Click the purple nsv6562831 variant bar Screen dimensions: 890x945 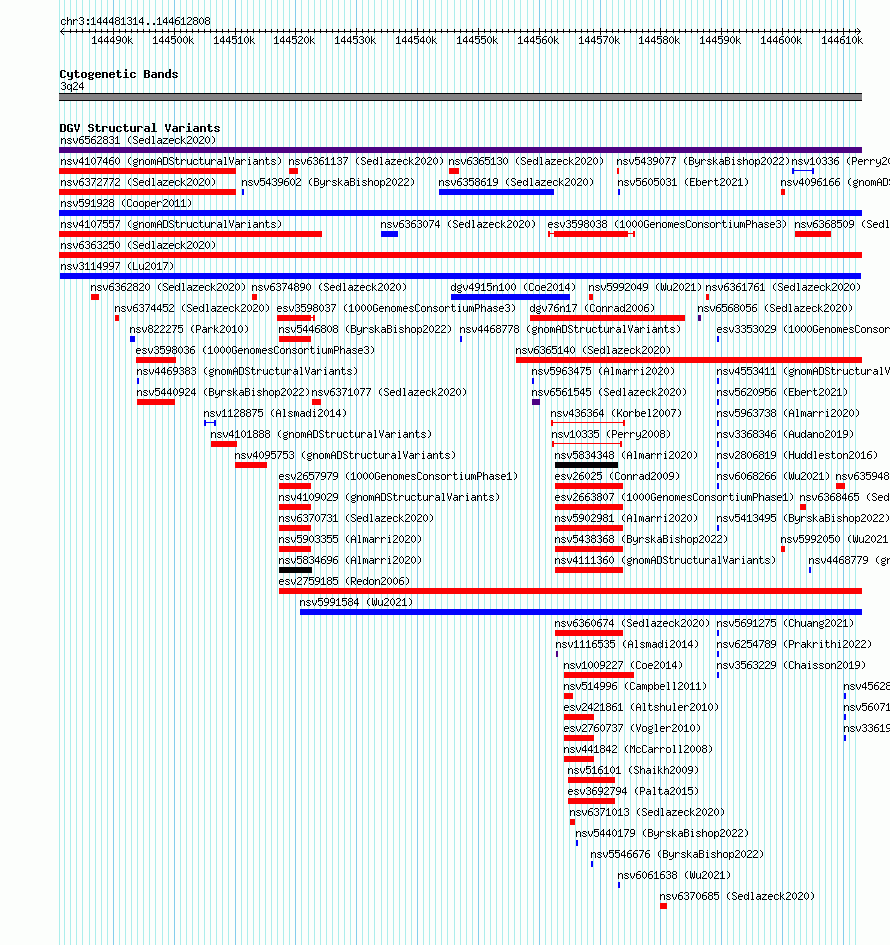tap(460, 150)
